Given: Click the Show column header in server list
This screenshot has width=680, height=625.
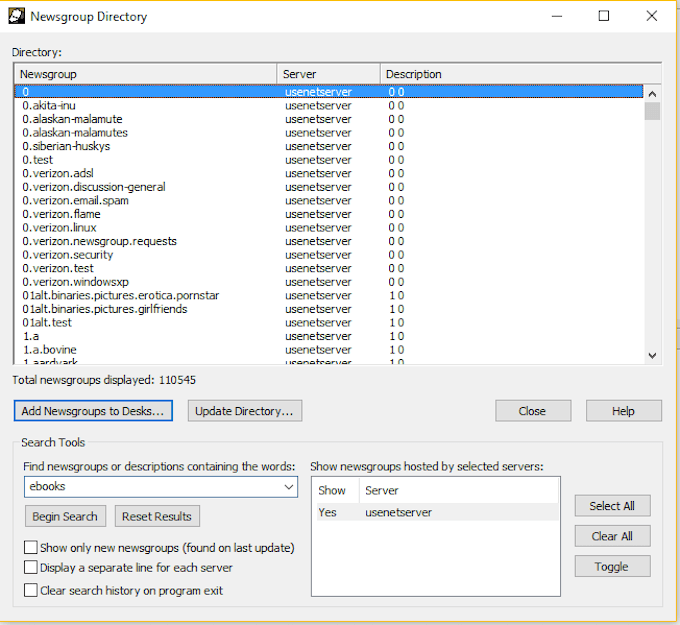Looking at the screenshot, I should pos(332,491).
